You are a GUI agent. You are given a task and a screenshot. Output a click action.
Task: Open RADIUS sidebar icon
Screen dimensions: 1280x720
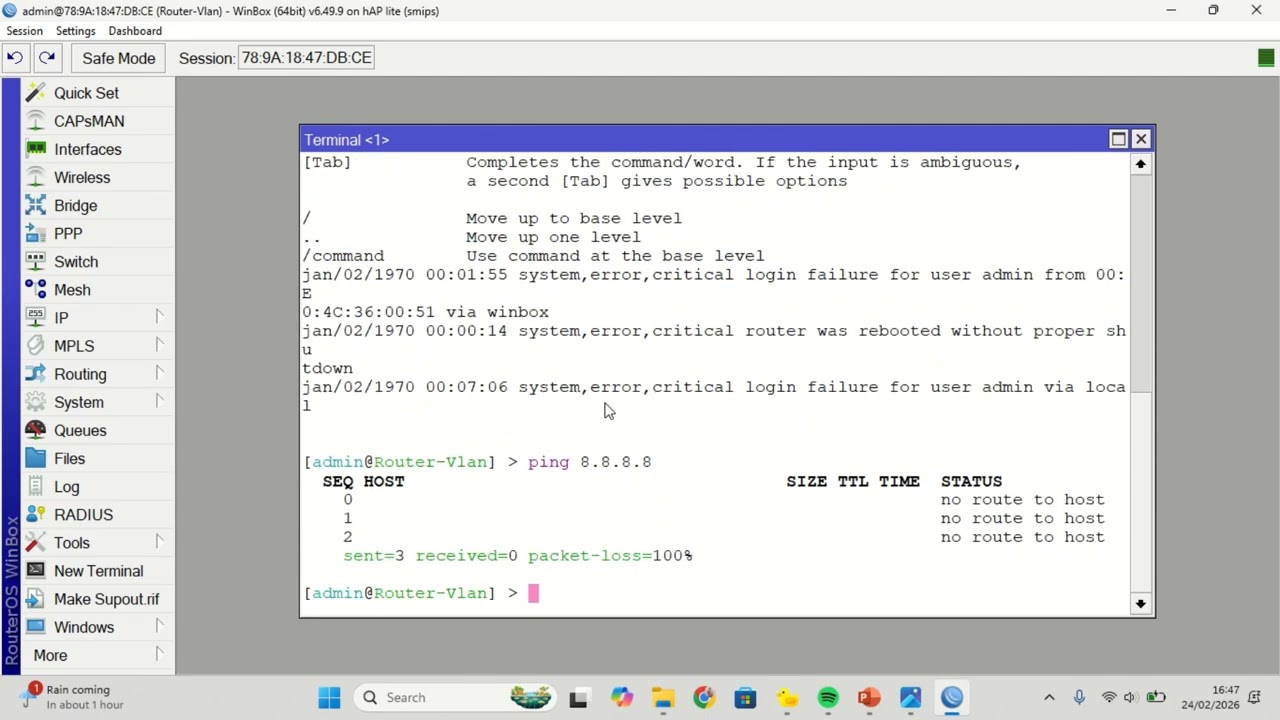tap(36, 514)
